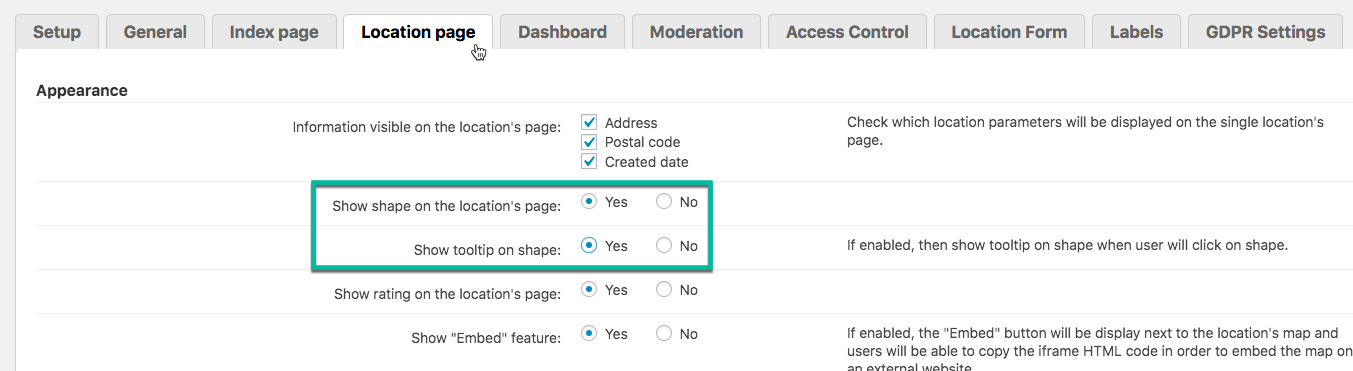Viewport: 1353px width, 371px height.
Task: Open the Index page tab
Action: (x=274, y=32)
